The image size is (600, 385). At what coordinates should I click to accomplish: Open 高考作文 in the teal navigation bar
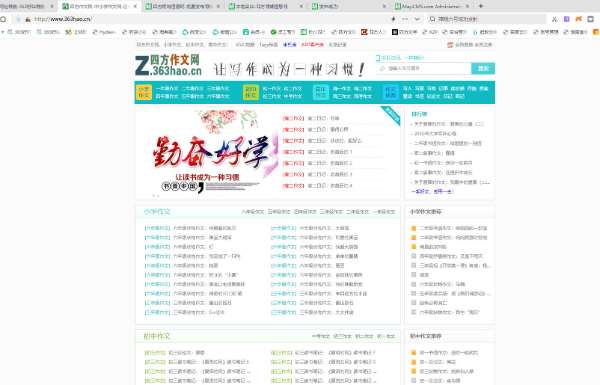click(x=363, y=96)
